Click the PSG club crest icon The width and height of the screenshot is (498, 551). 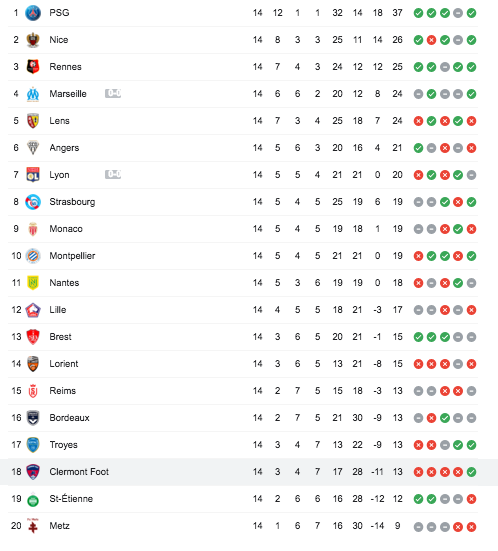point(33,13)
